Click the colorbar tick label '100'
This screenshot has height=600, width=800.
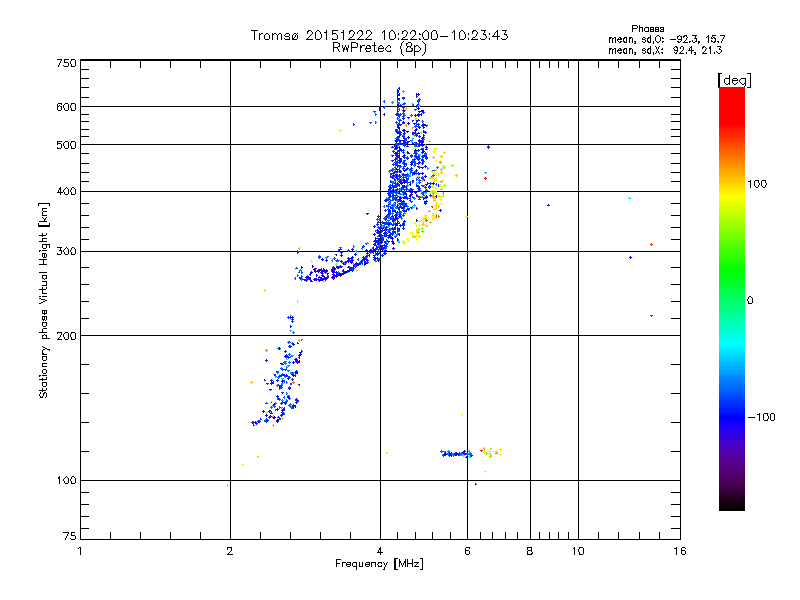point(757,184)
